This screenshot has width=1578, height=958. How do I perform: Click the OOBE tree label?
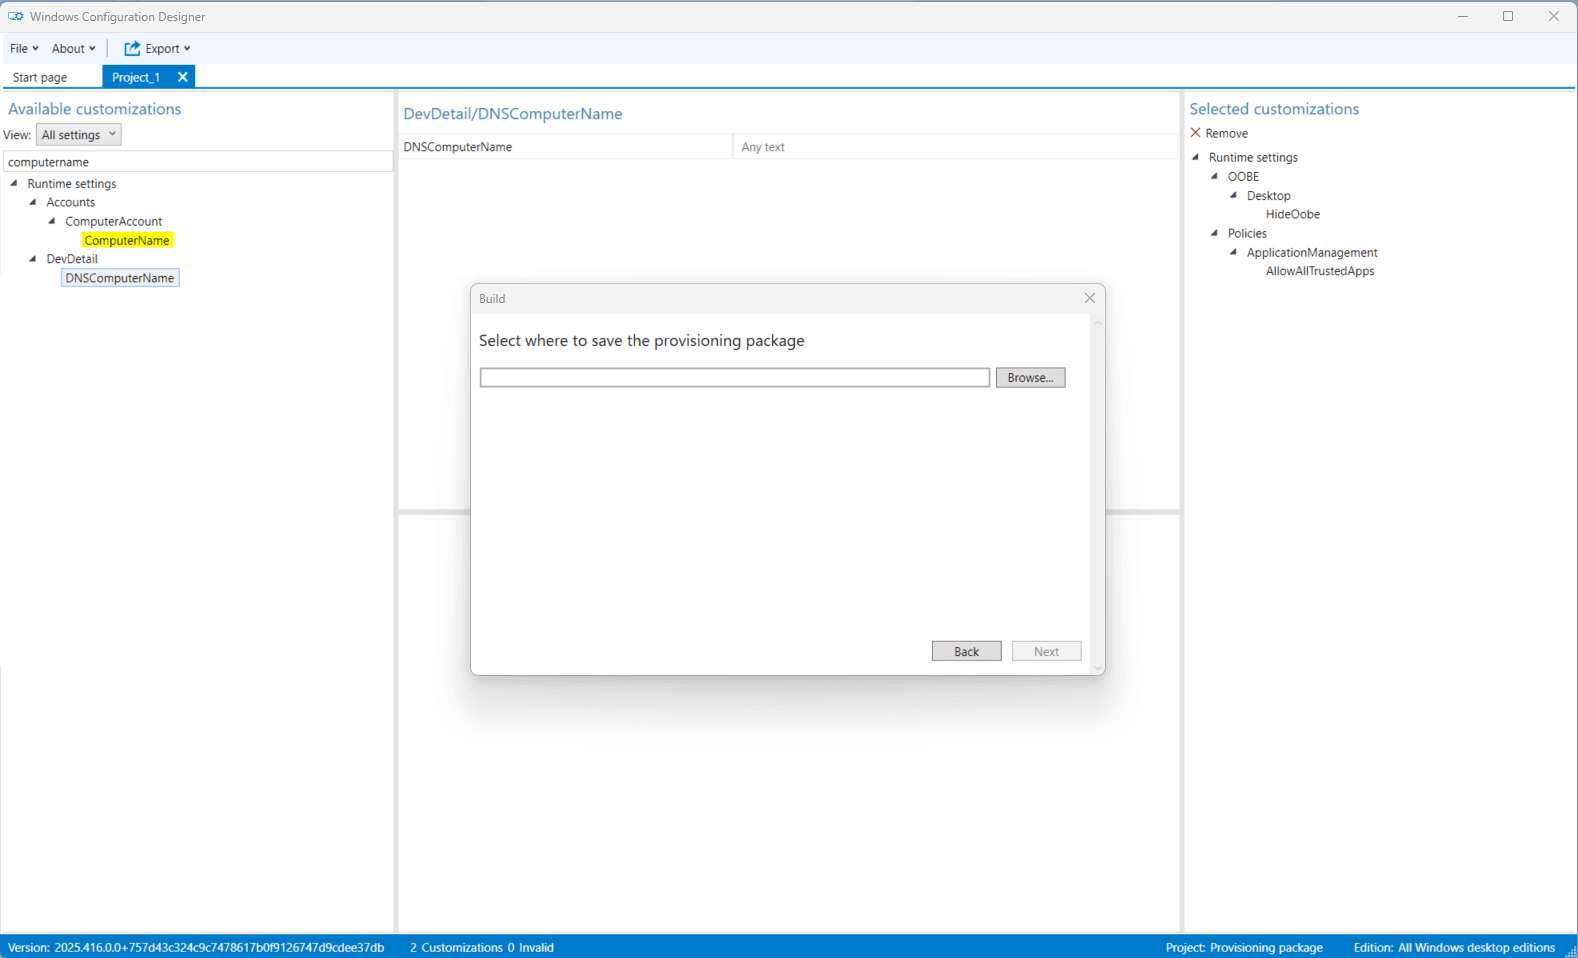1243,176
